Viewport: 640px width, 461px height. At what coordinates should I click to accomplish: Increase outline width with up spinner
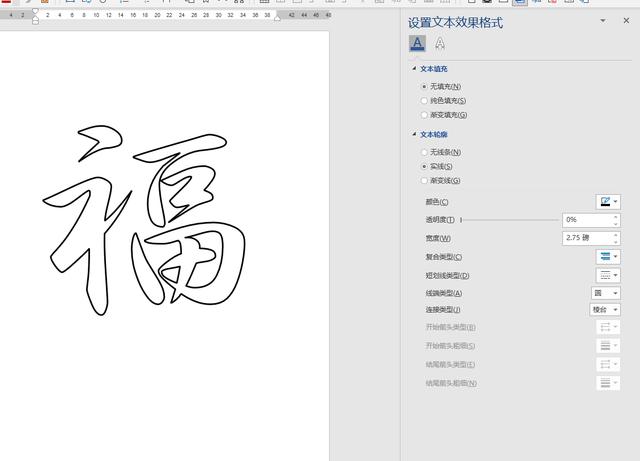point(616,234)
